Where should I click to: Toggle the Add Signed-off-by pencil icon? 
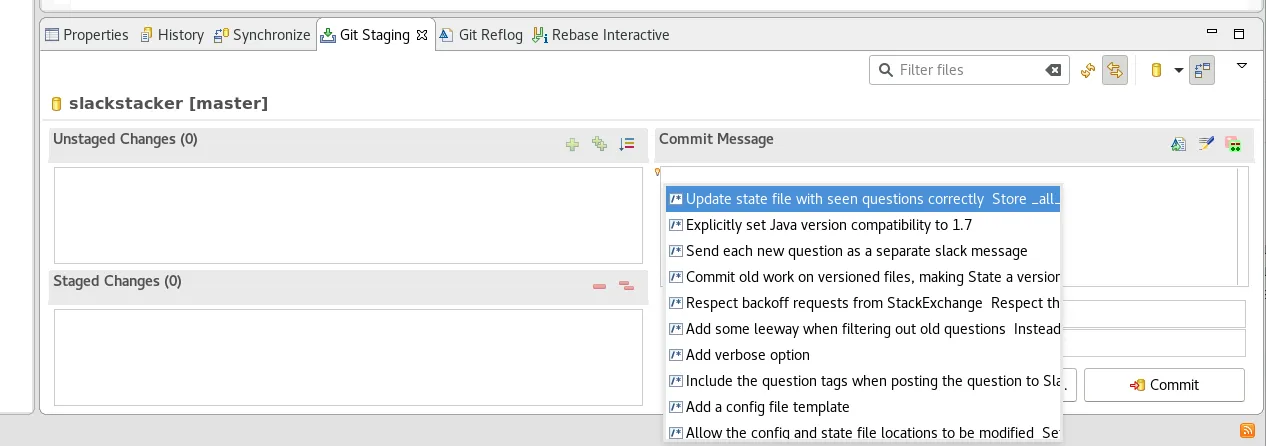1206,144
